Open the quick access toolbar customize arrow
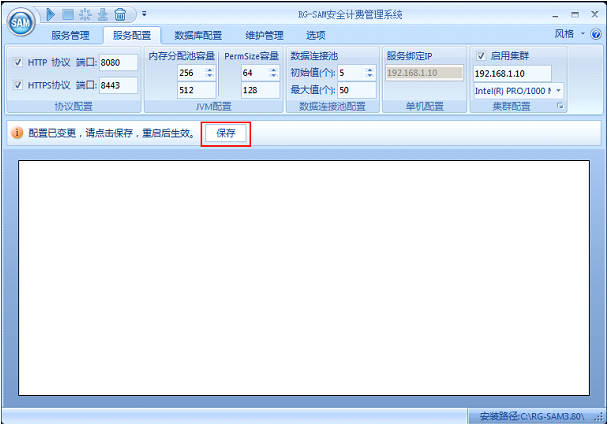 (144, 14)
